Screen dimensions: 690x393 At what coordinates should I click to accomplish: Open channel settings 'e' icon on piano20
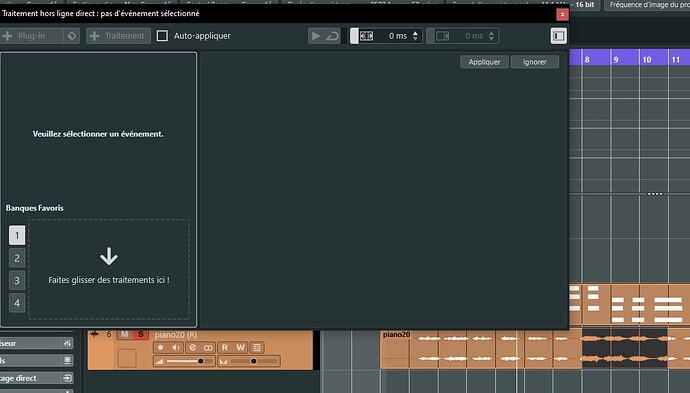[x=192, y=347]
